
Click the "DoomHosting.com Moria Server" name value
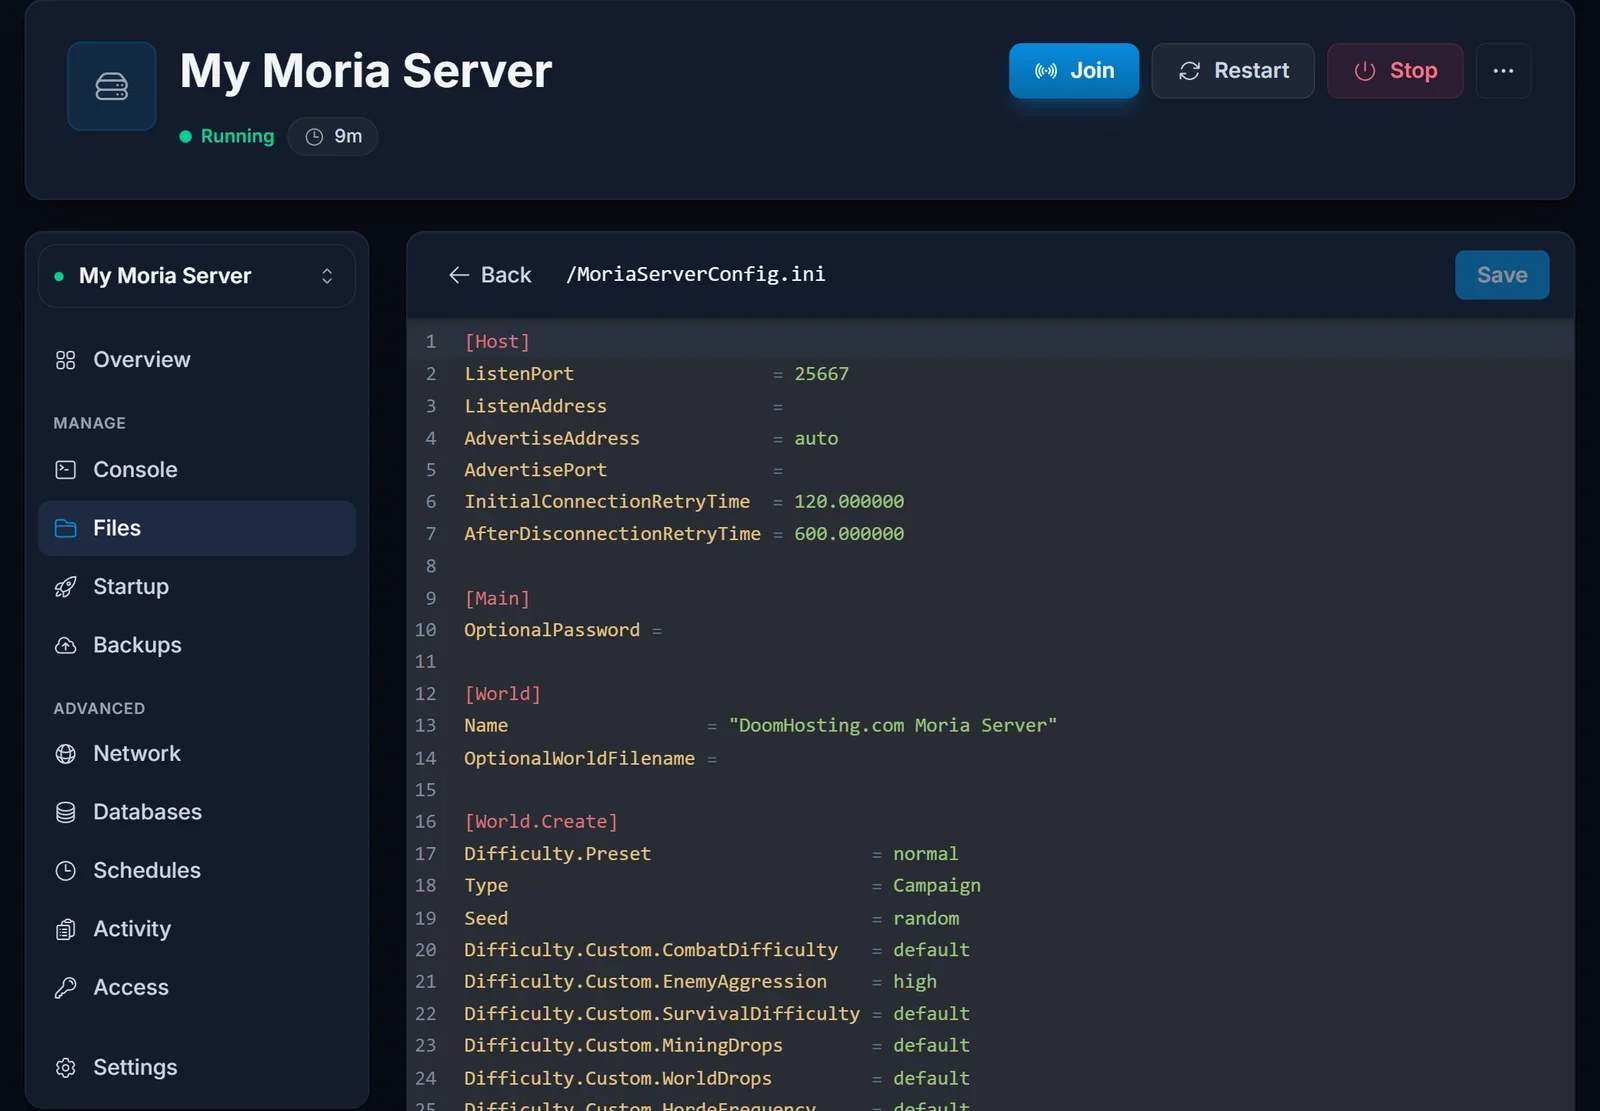tap(893, 726)
